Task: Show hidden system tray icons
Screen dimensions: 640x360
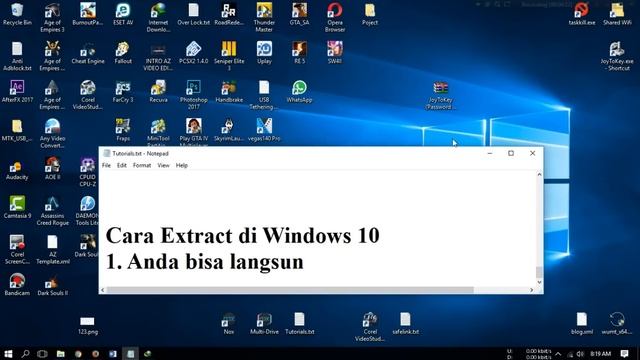Action: pos(558,354)
